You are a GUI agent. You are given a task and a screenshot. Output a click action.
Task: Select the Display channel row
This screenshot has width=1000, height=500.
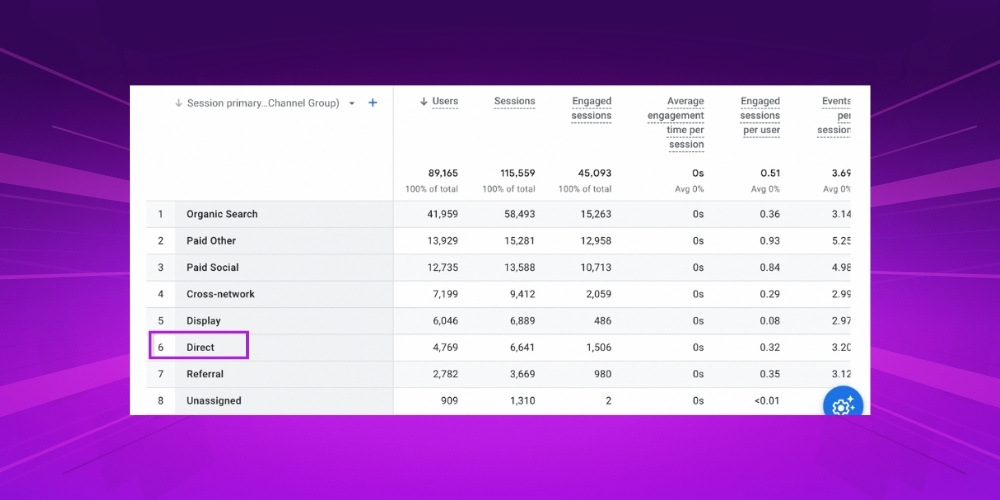click(203, 321)
